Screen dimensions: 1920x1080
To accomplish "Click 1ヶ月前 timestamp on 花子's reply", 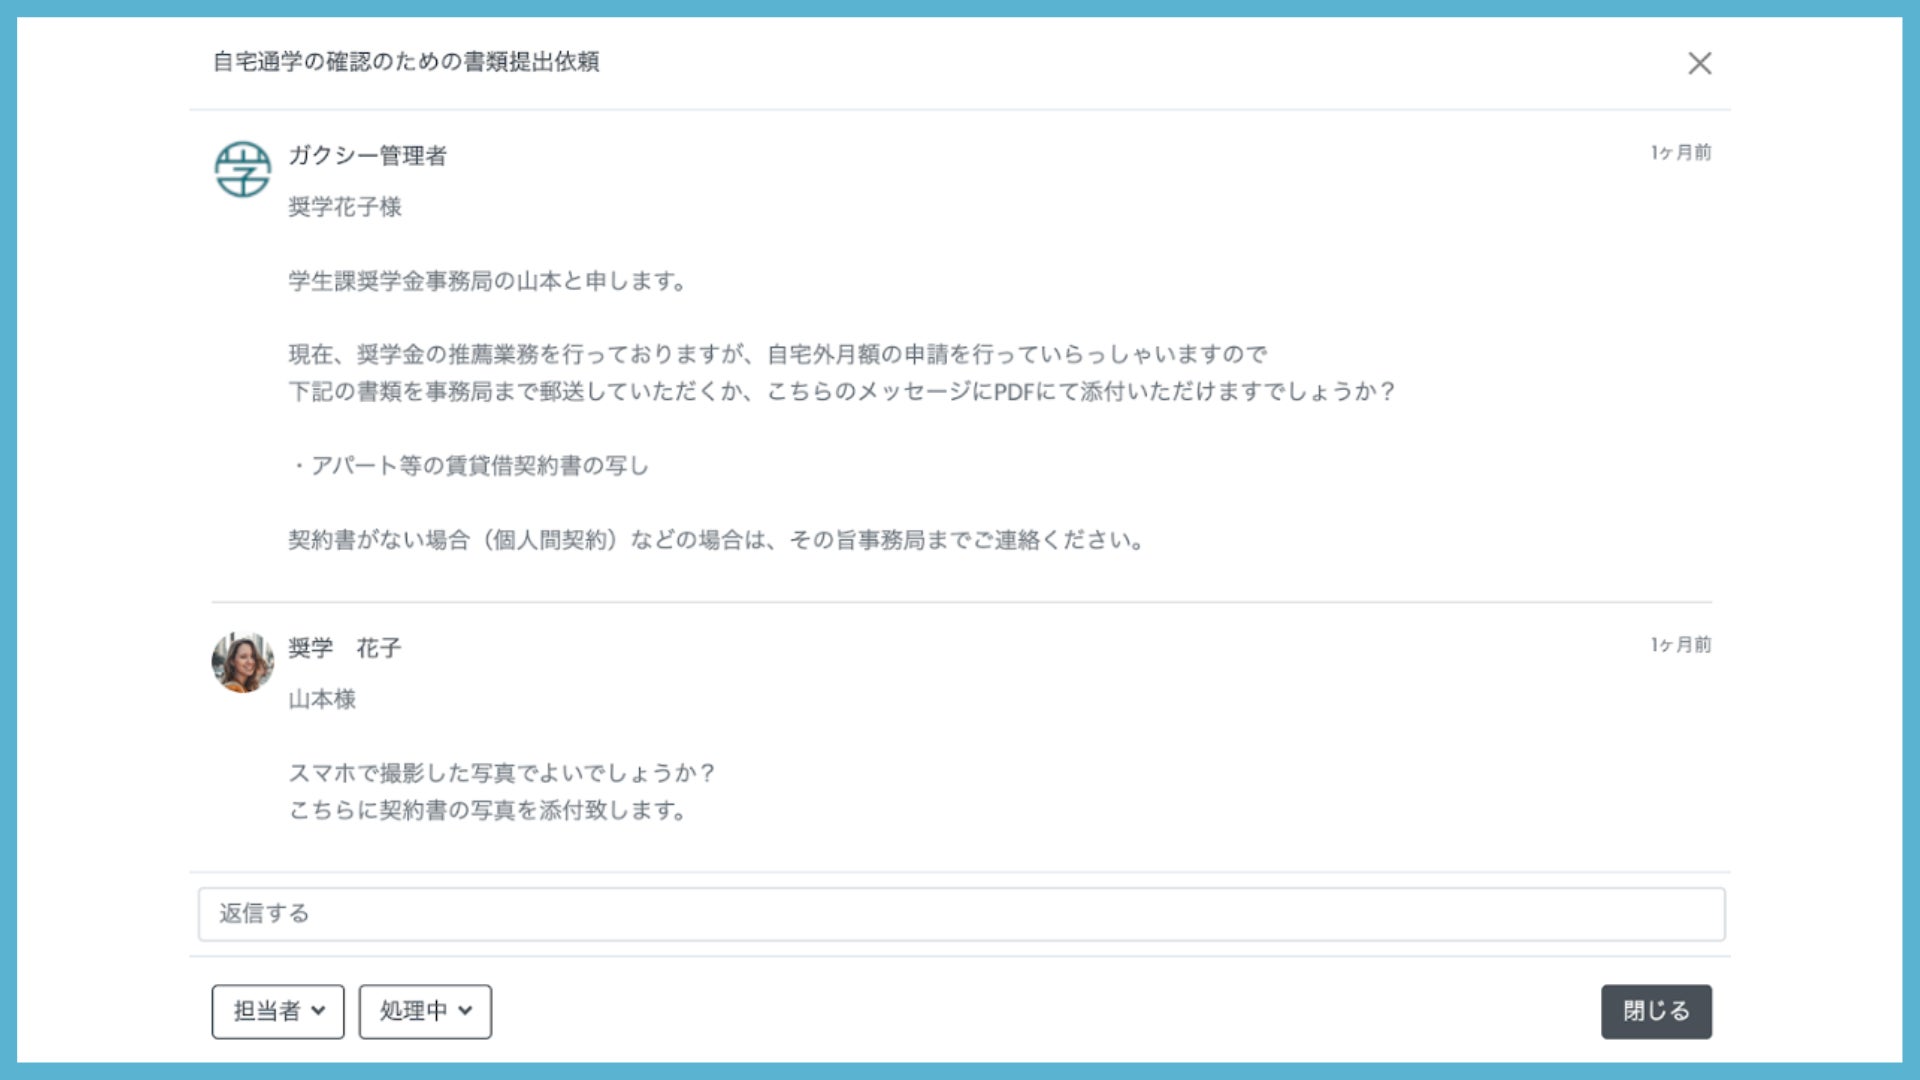I will click(x=1680, y=645).
